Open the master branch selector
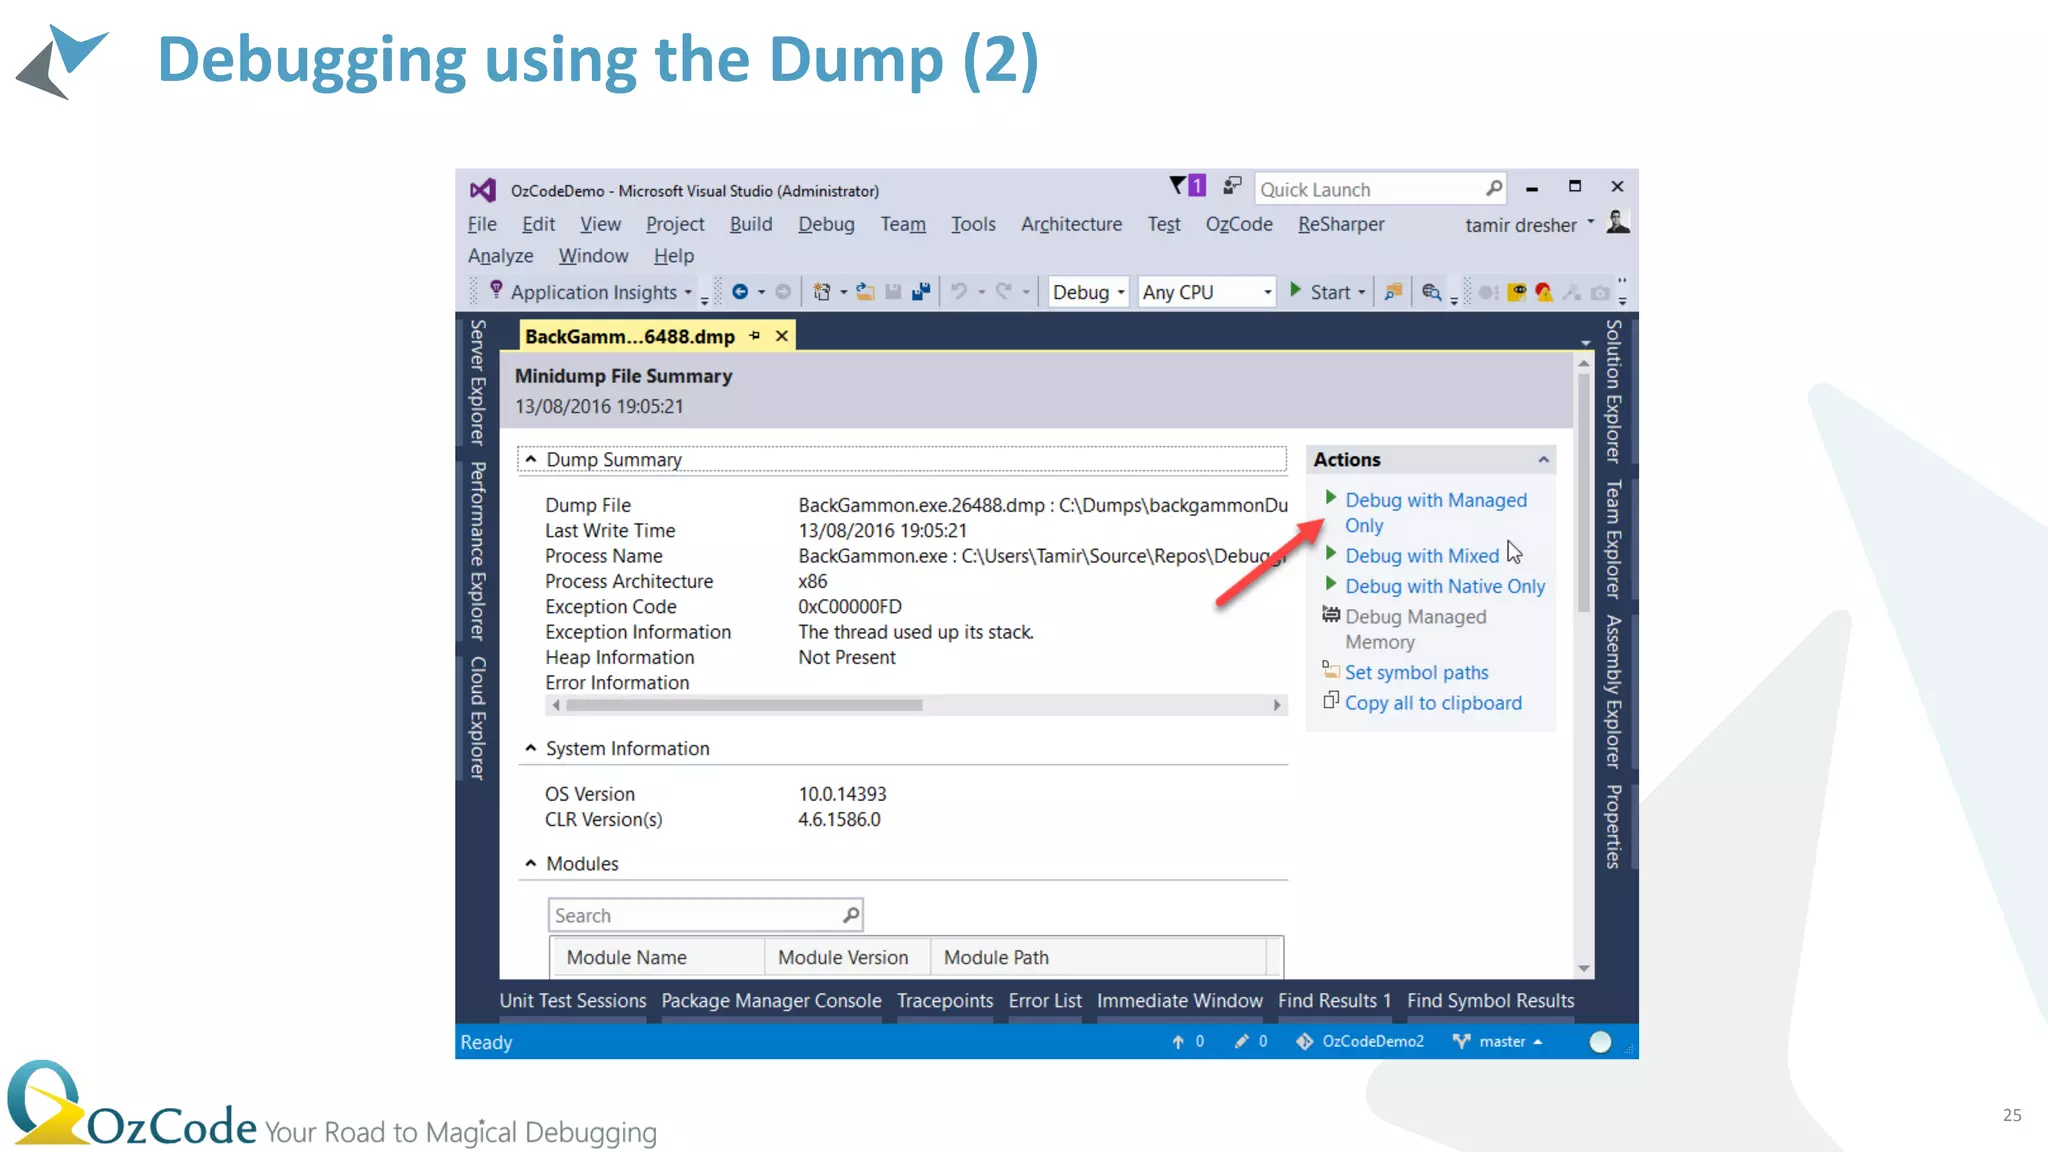 coord(1498,1042)
